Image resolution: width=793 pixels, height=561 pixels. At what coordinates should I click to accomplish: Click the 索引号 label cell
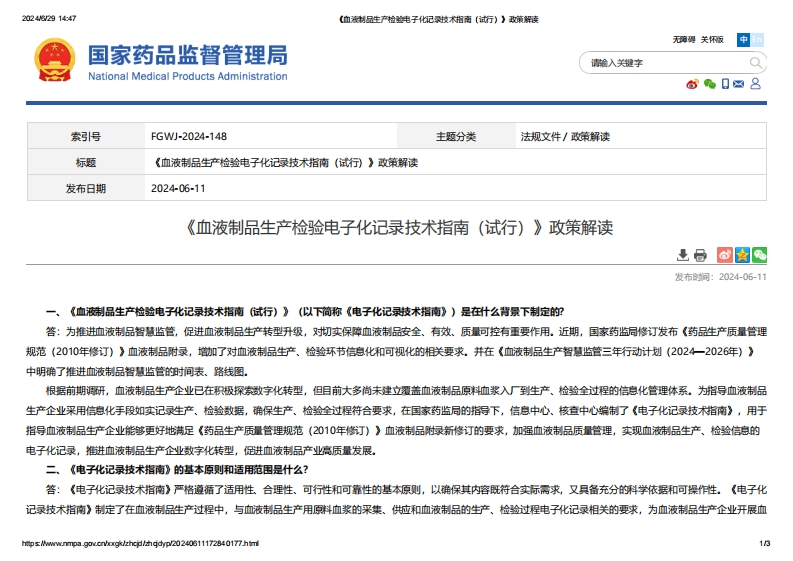[86, 136]
